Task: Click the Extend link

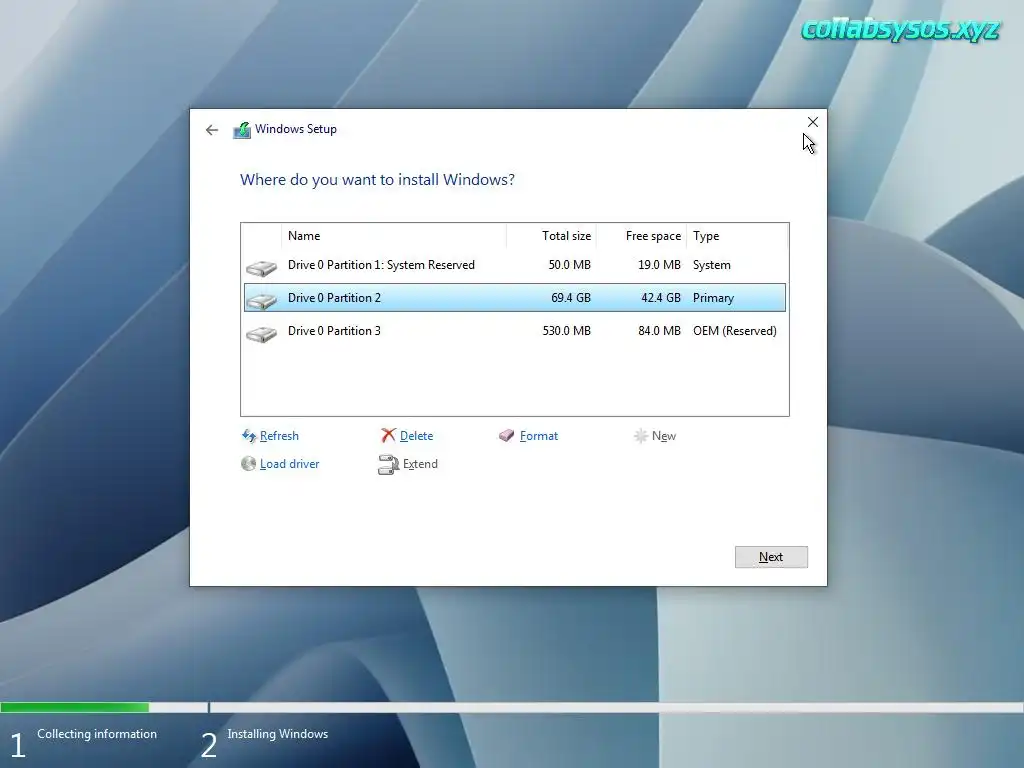Action: (420, 464)
